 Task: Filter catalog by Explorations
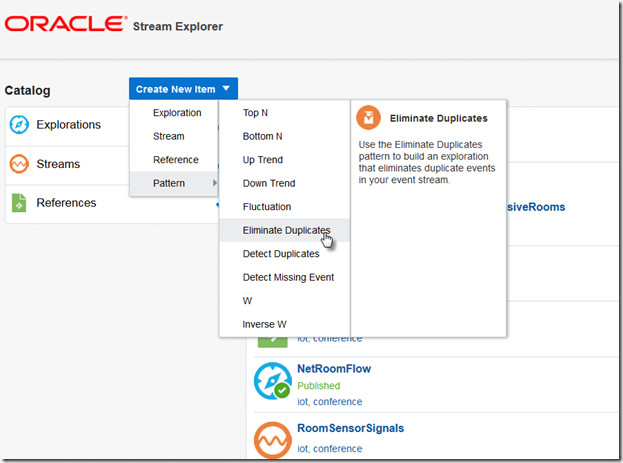click(x=69, y=125)
